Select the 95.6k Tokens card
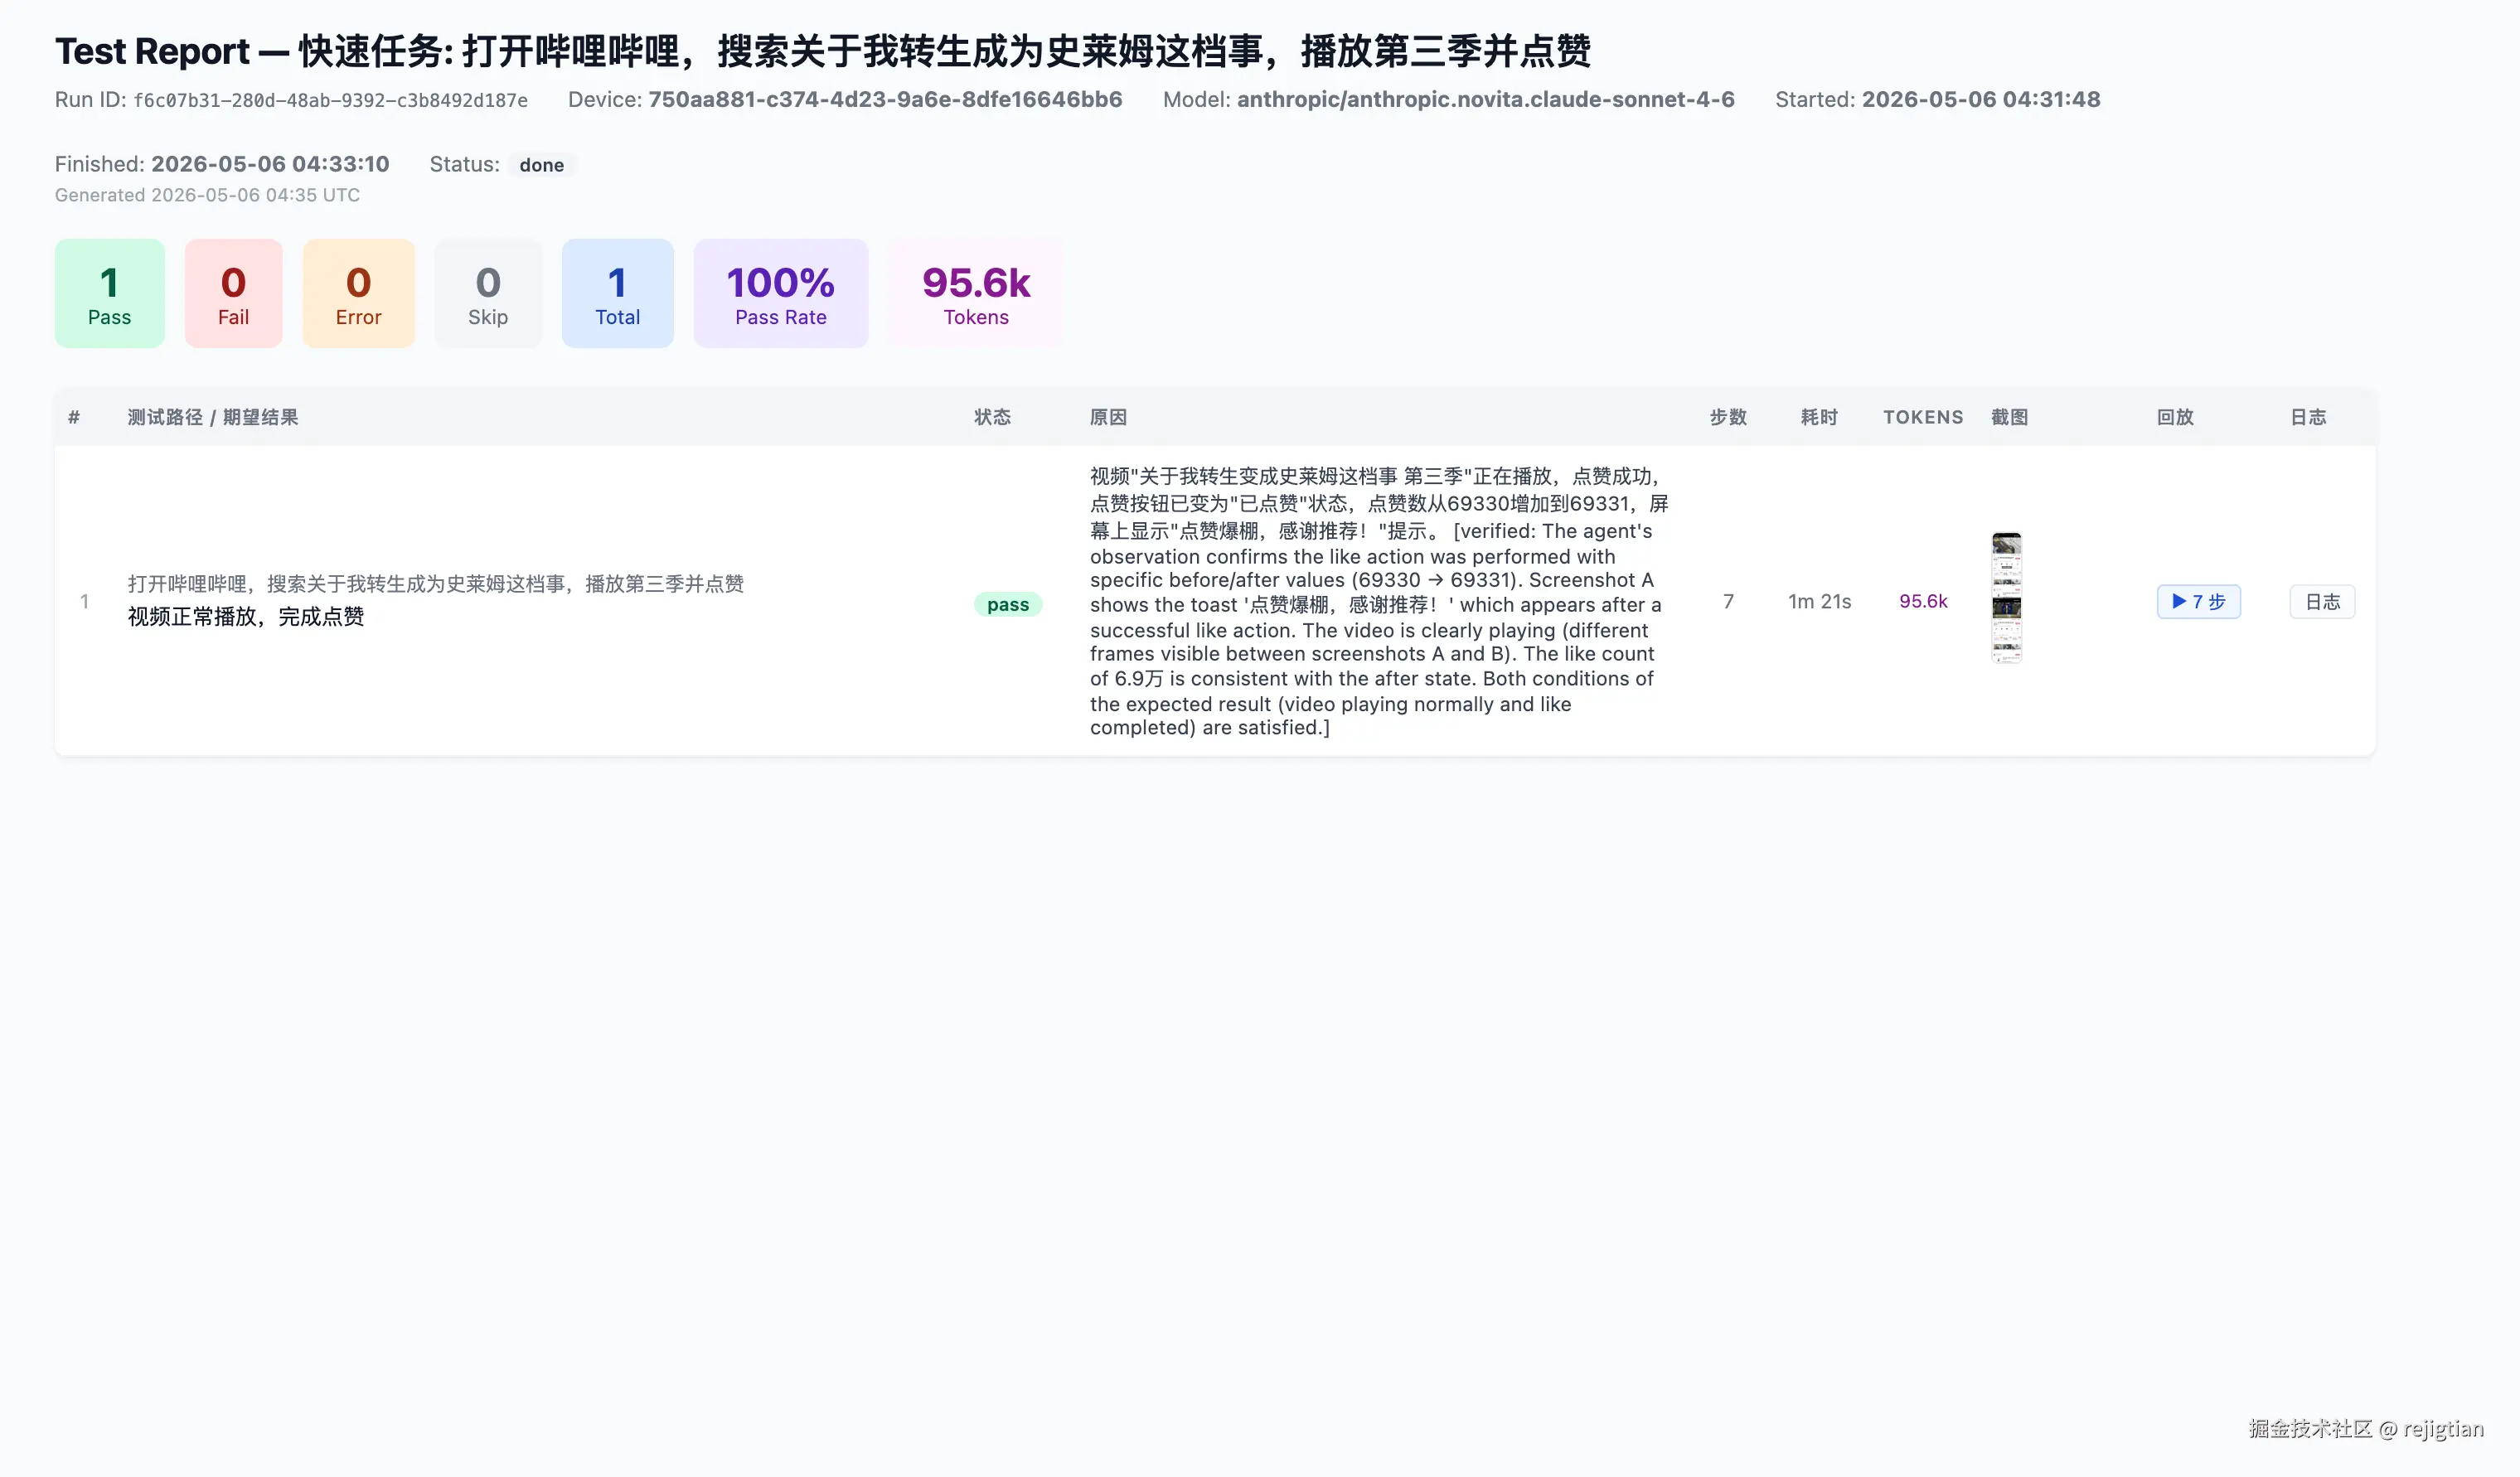Viewport: 2520px width, 1477px height. 975,293
